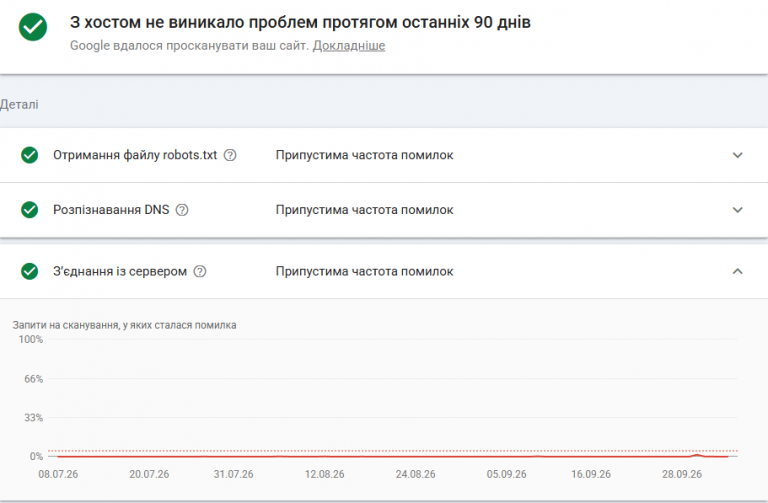Screen dimensions: 768x503
Task: Click the 28.09.26 date label
Action: pos(682,475)
